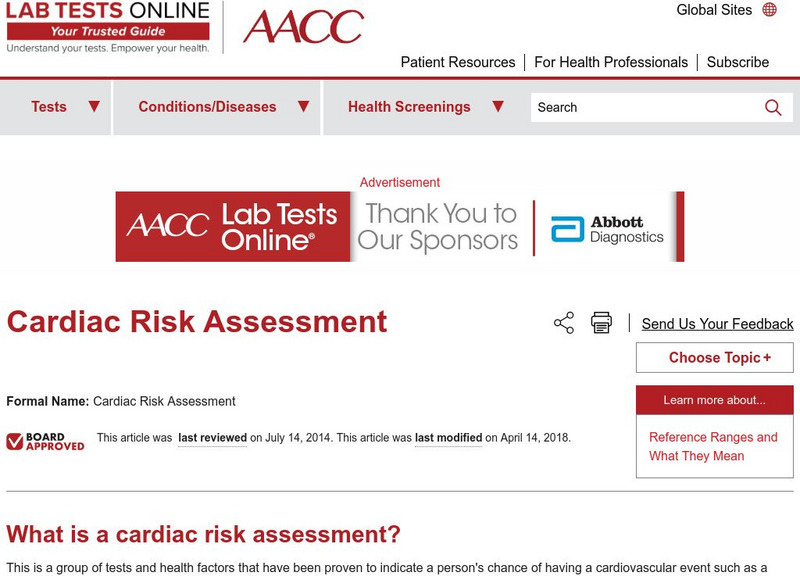Select the print icon
800x576 pixels.
599,320
